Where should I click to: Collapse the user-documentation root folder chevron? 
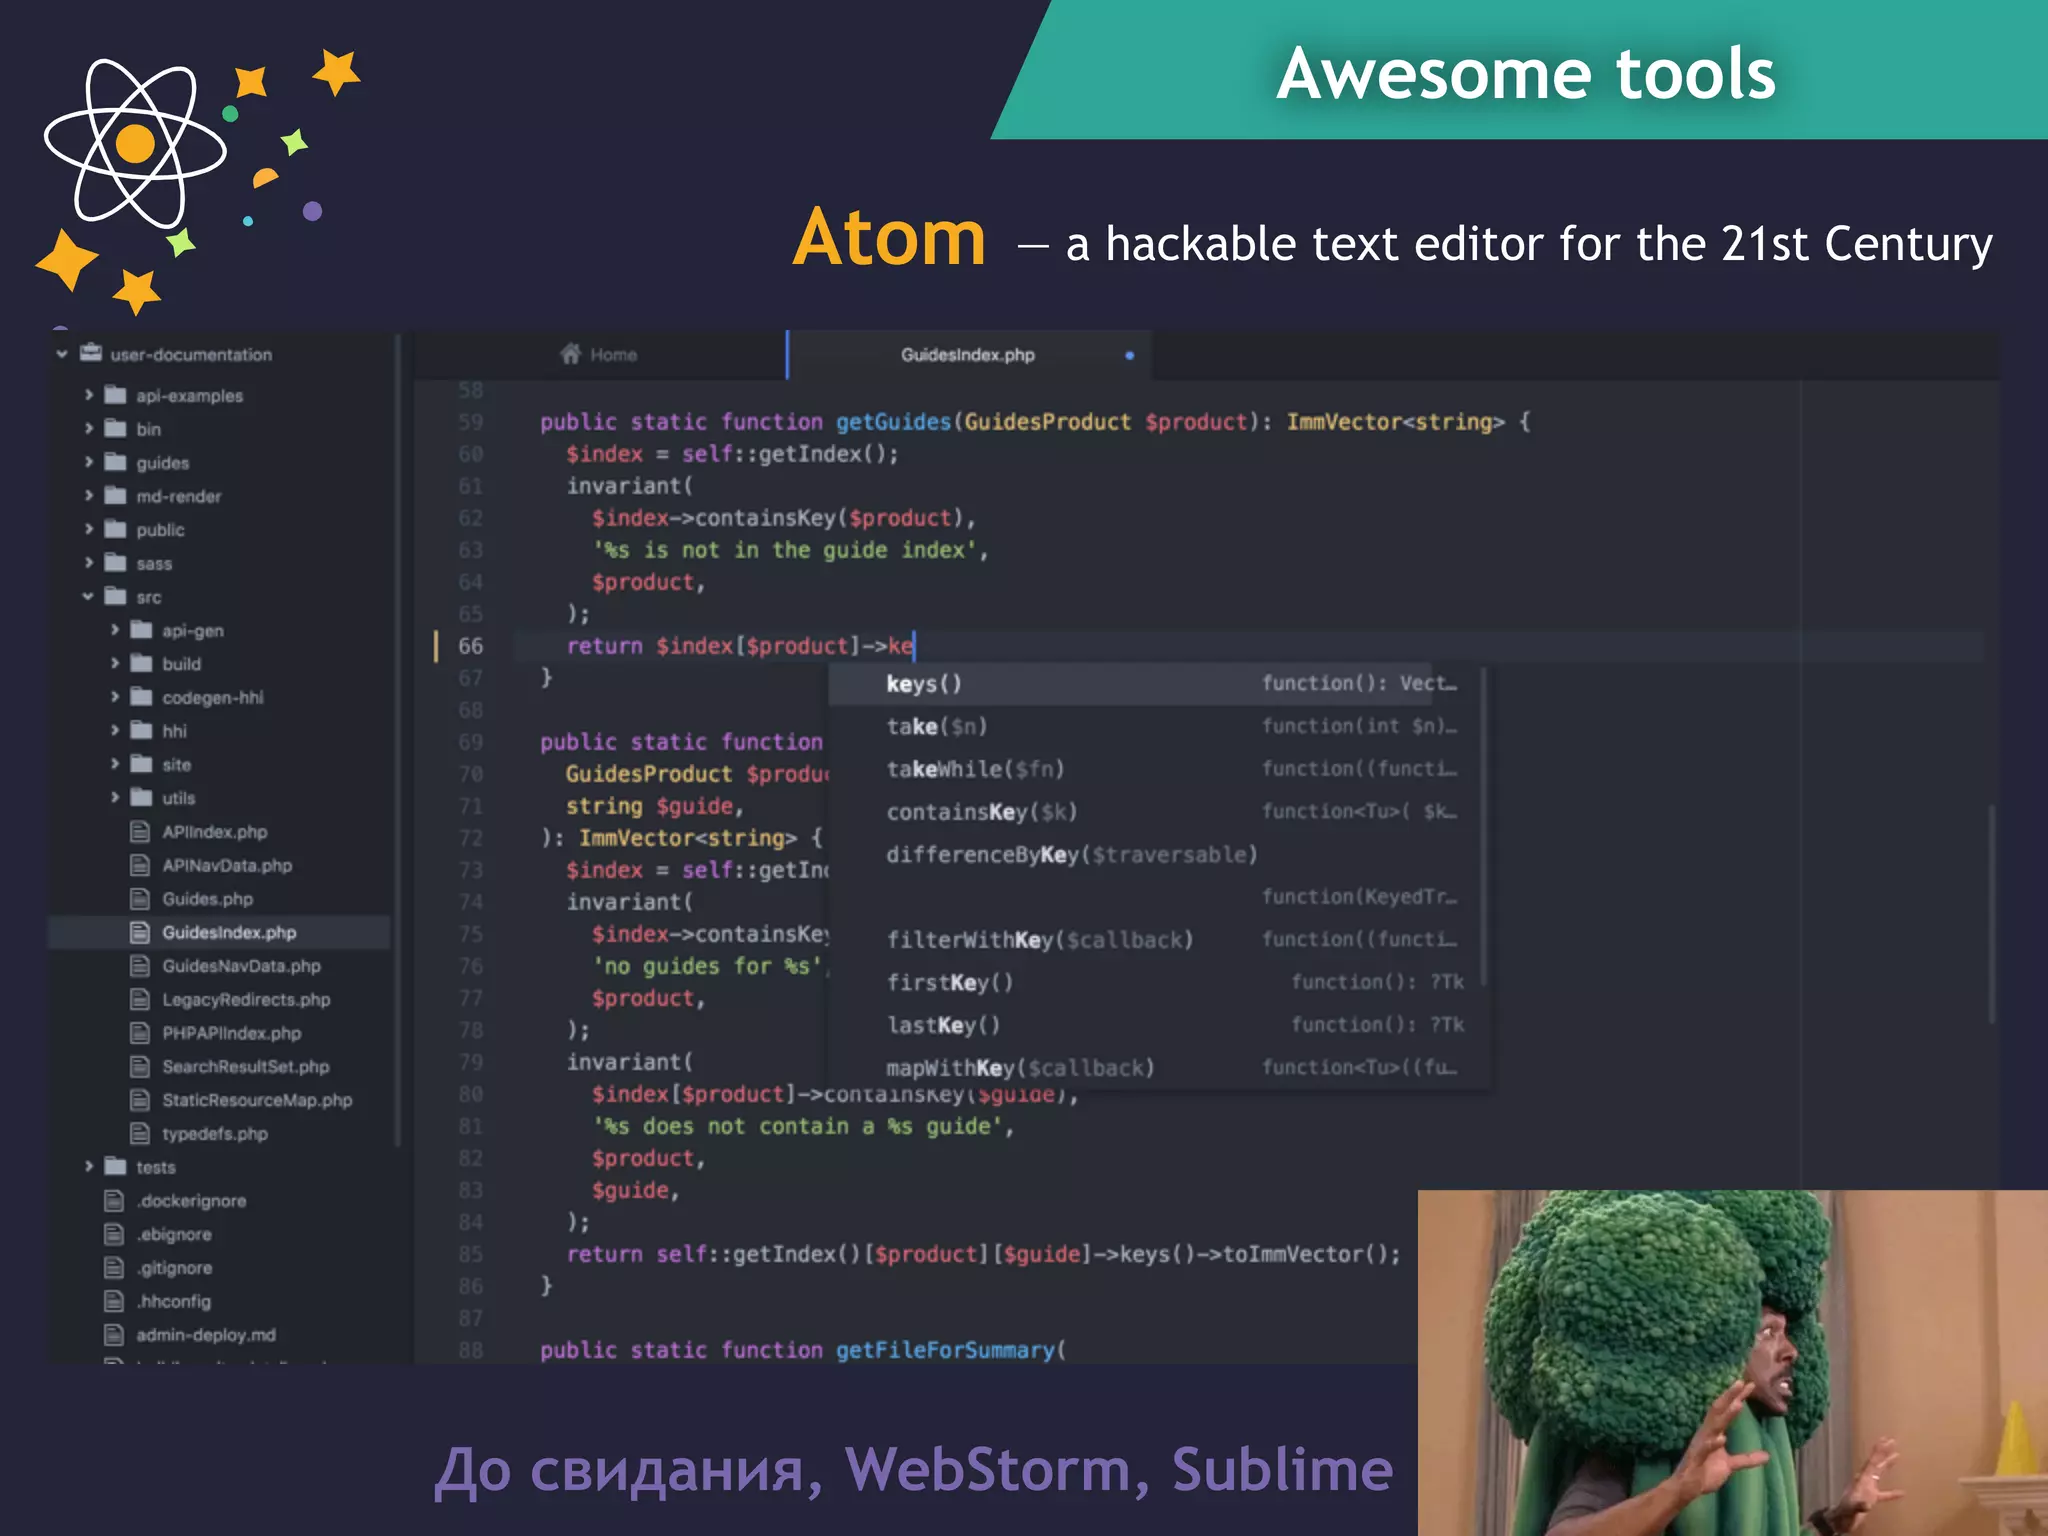[x=62, y=354]
